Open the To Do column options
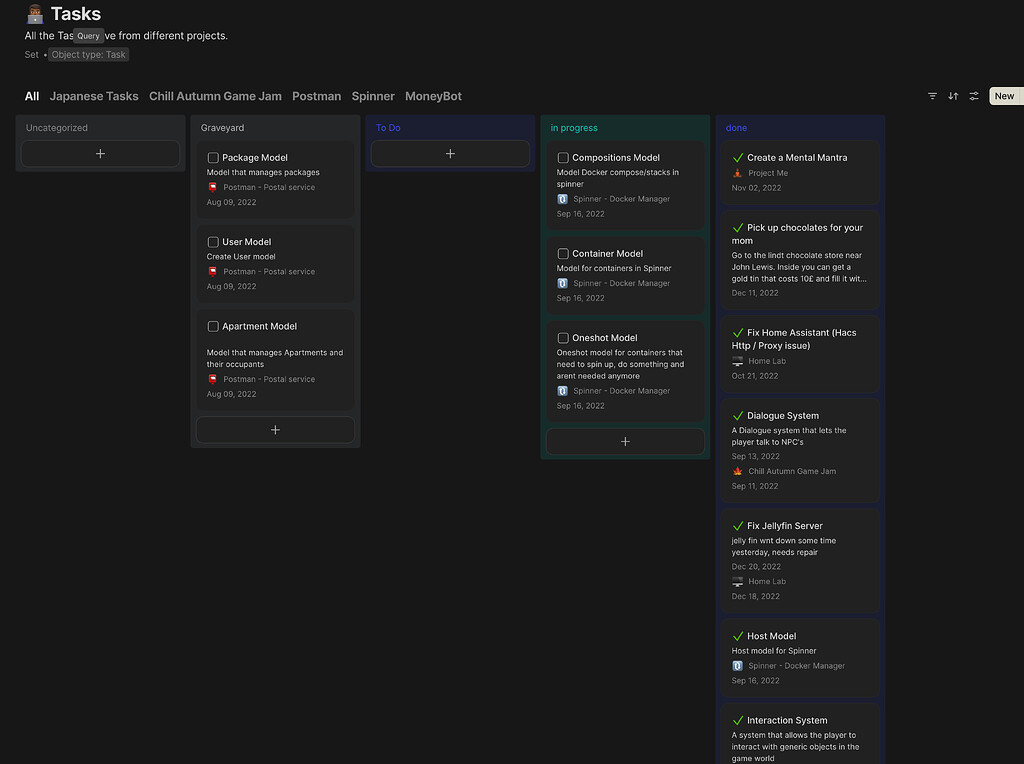This screenshot has height=764, width=1024. coord(389,128)
